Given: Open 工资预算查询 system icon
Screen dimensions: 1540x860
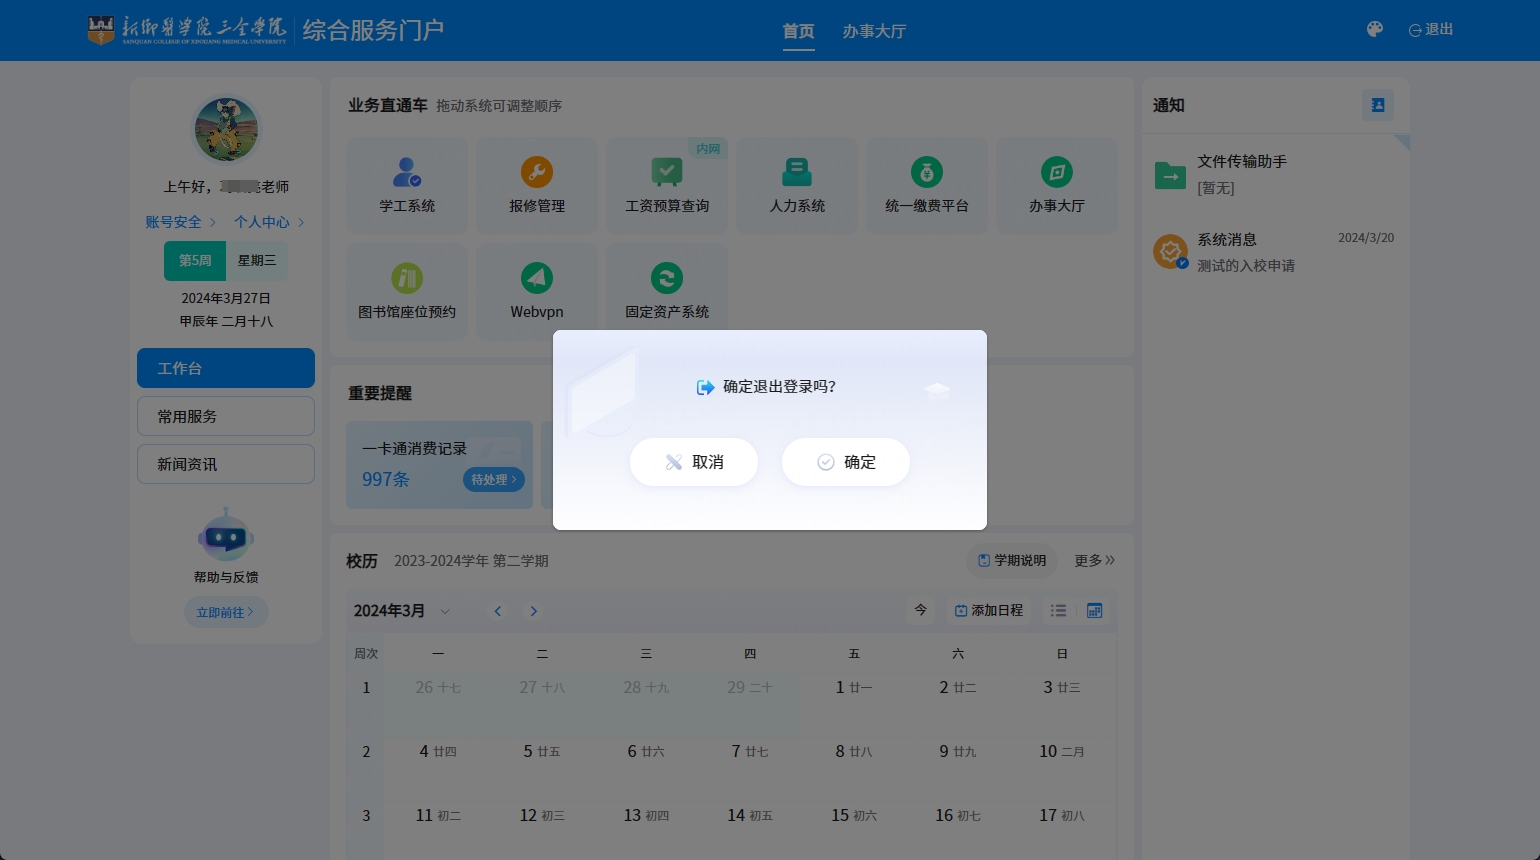Looking at the screenshot, I should pos(667,173).
